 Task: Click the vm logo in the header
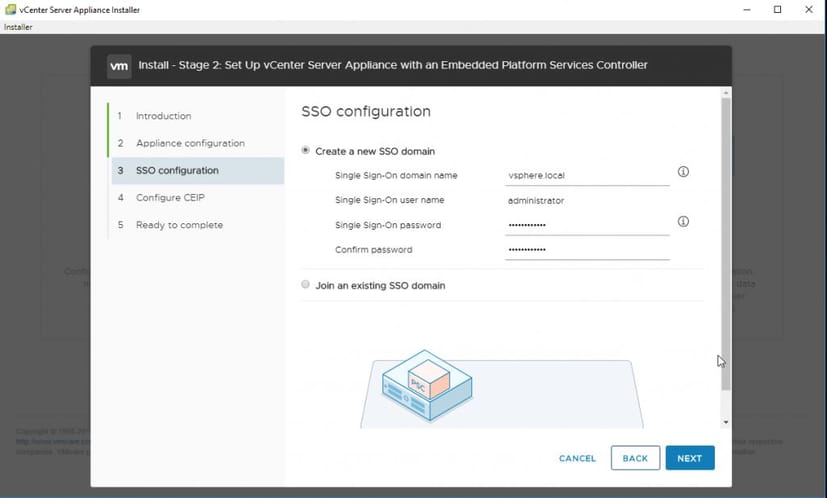[x=119, y=66]
